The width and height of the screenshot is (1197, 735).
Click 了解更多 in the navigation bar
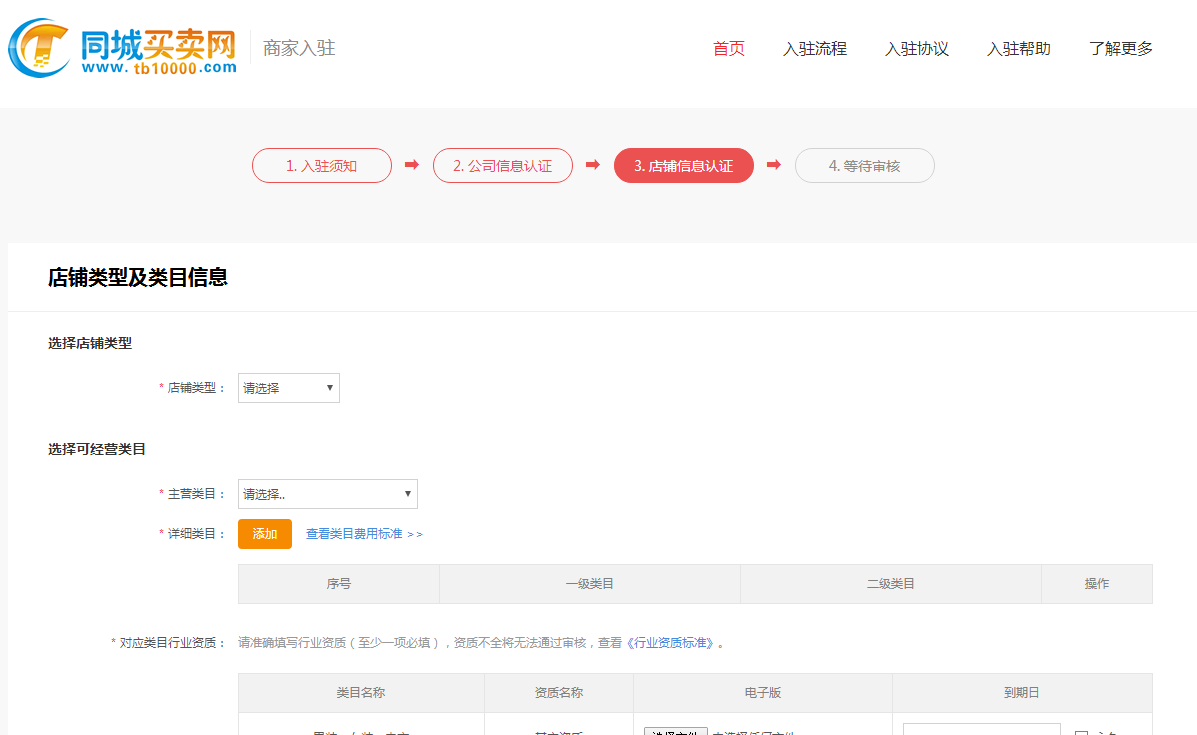pos(1120,48)
